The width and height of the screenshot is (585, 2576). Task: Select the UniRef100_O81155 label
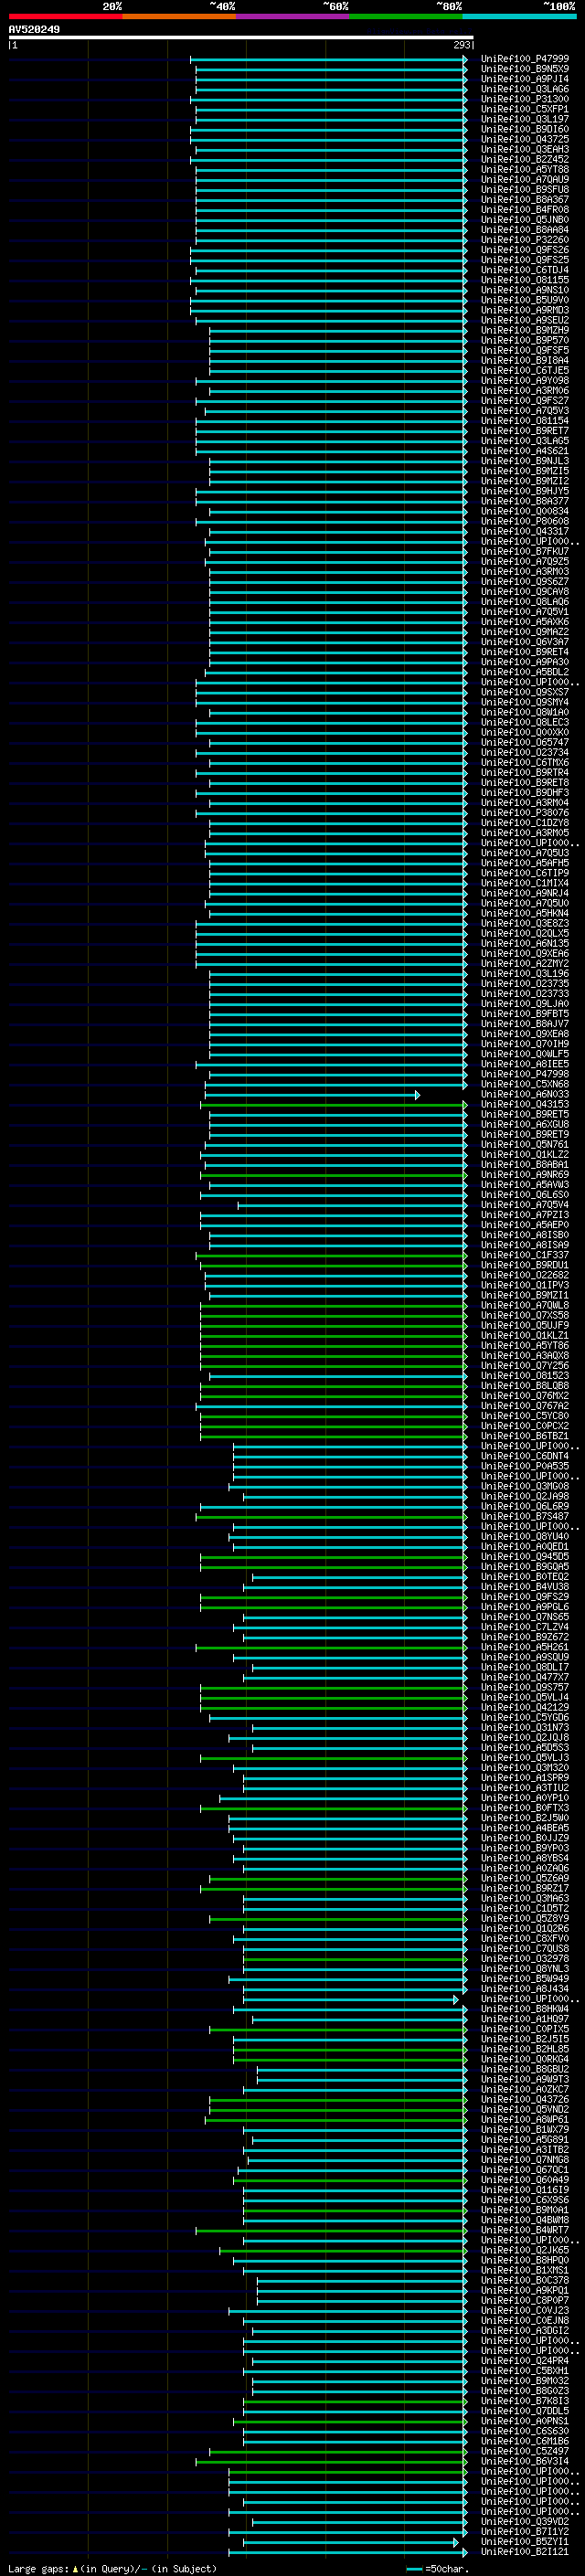524,280
